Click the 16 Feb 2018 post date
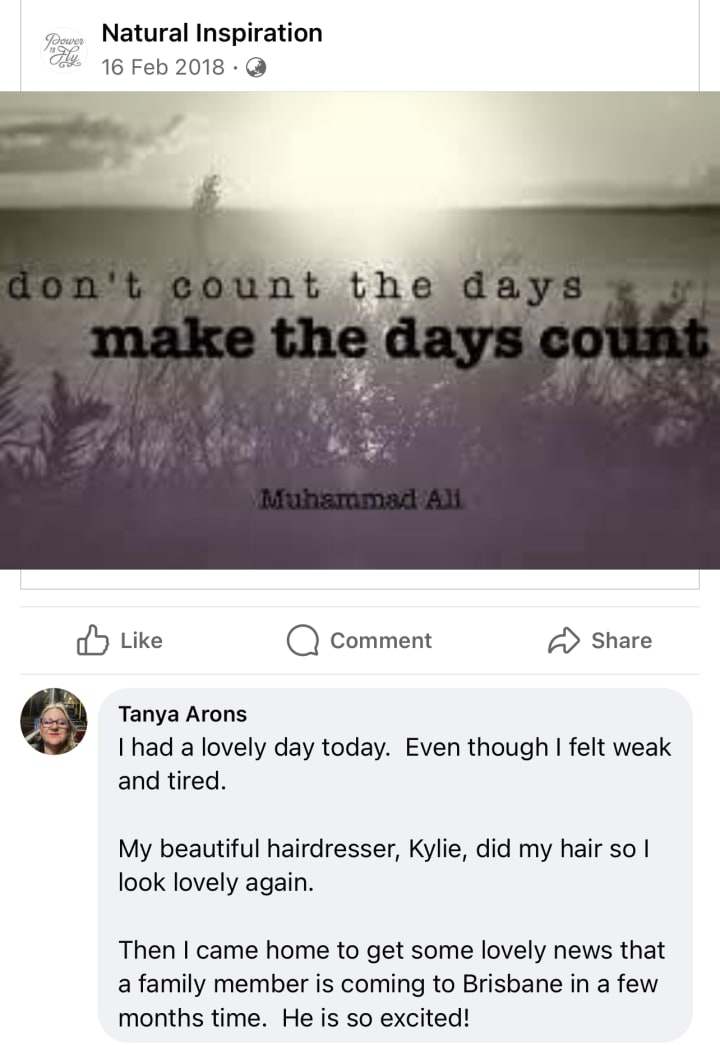 tap(163, 67)
